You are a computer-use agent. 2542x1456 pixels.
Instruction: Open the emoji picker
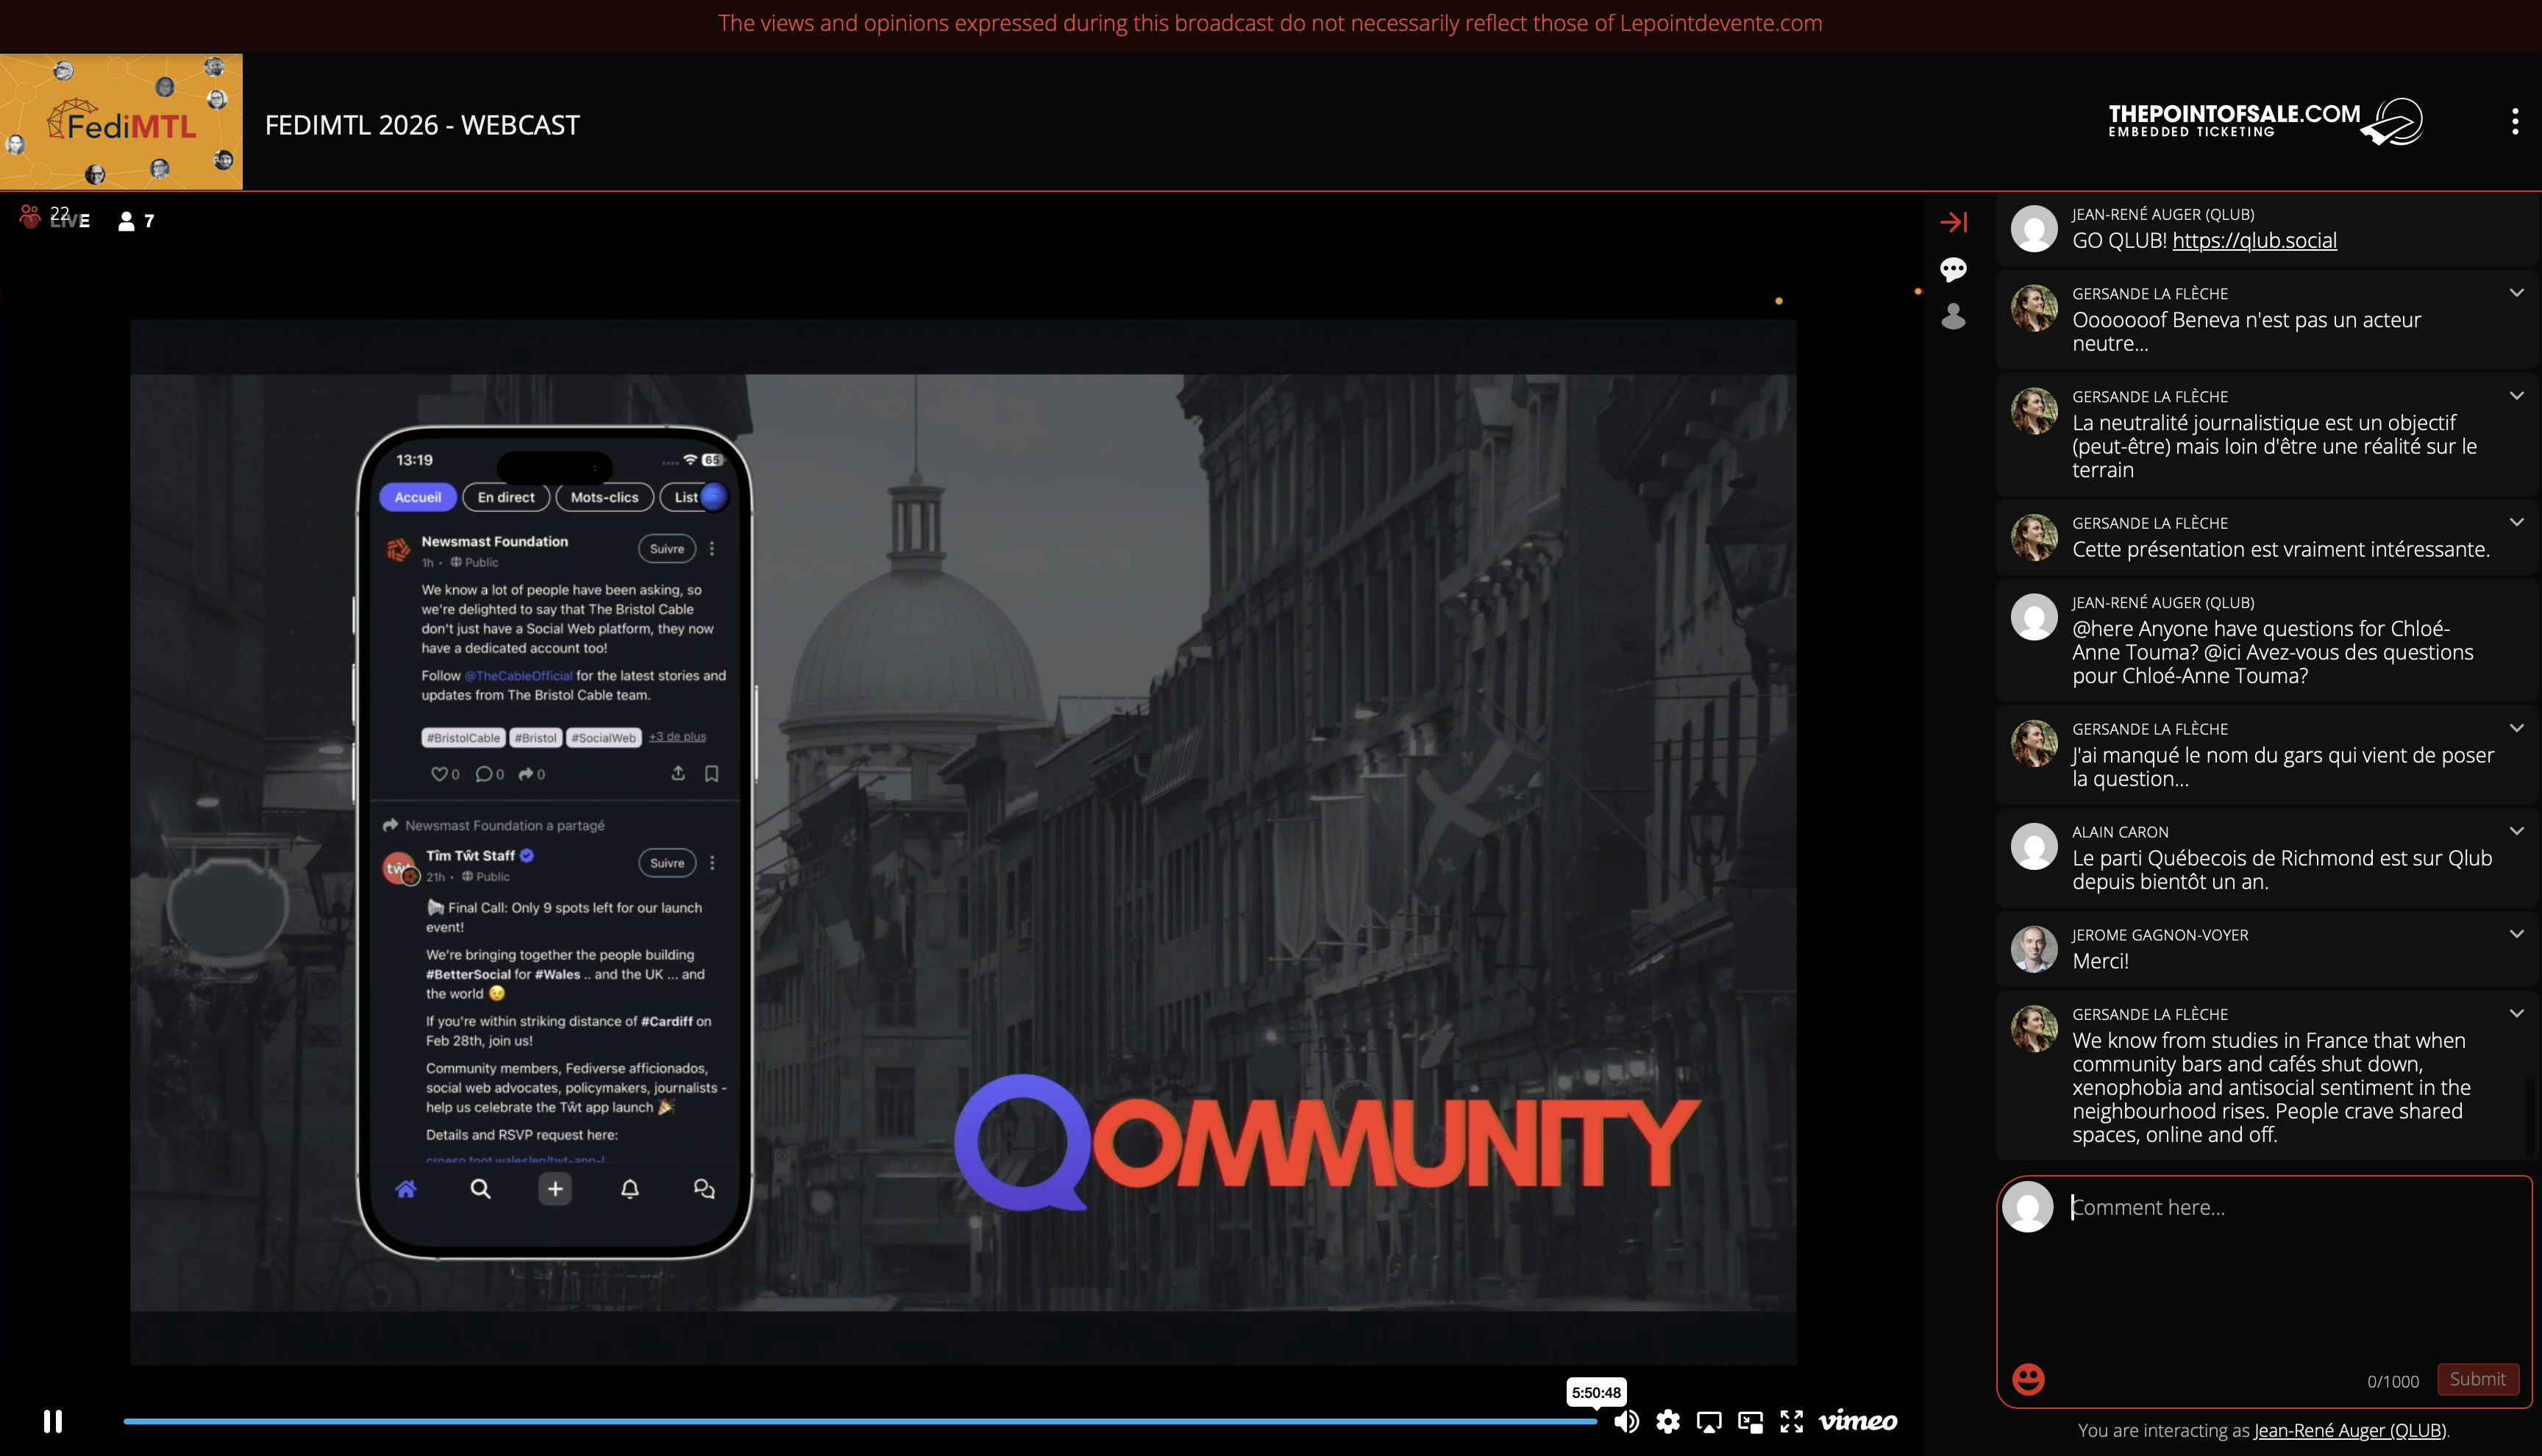point(2028,1379)
